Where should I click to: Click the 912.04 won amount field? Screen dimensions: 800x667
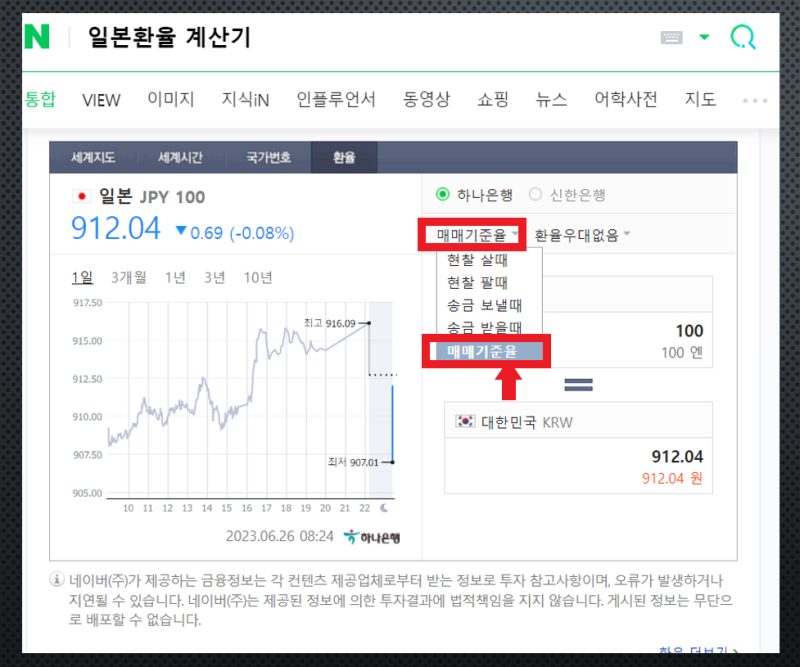579,465
